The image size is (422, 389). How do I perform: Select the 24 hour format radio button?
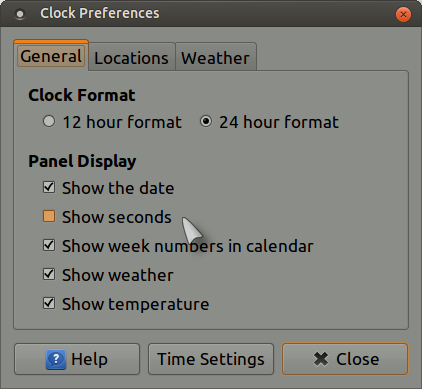[x=206, y=121]
